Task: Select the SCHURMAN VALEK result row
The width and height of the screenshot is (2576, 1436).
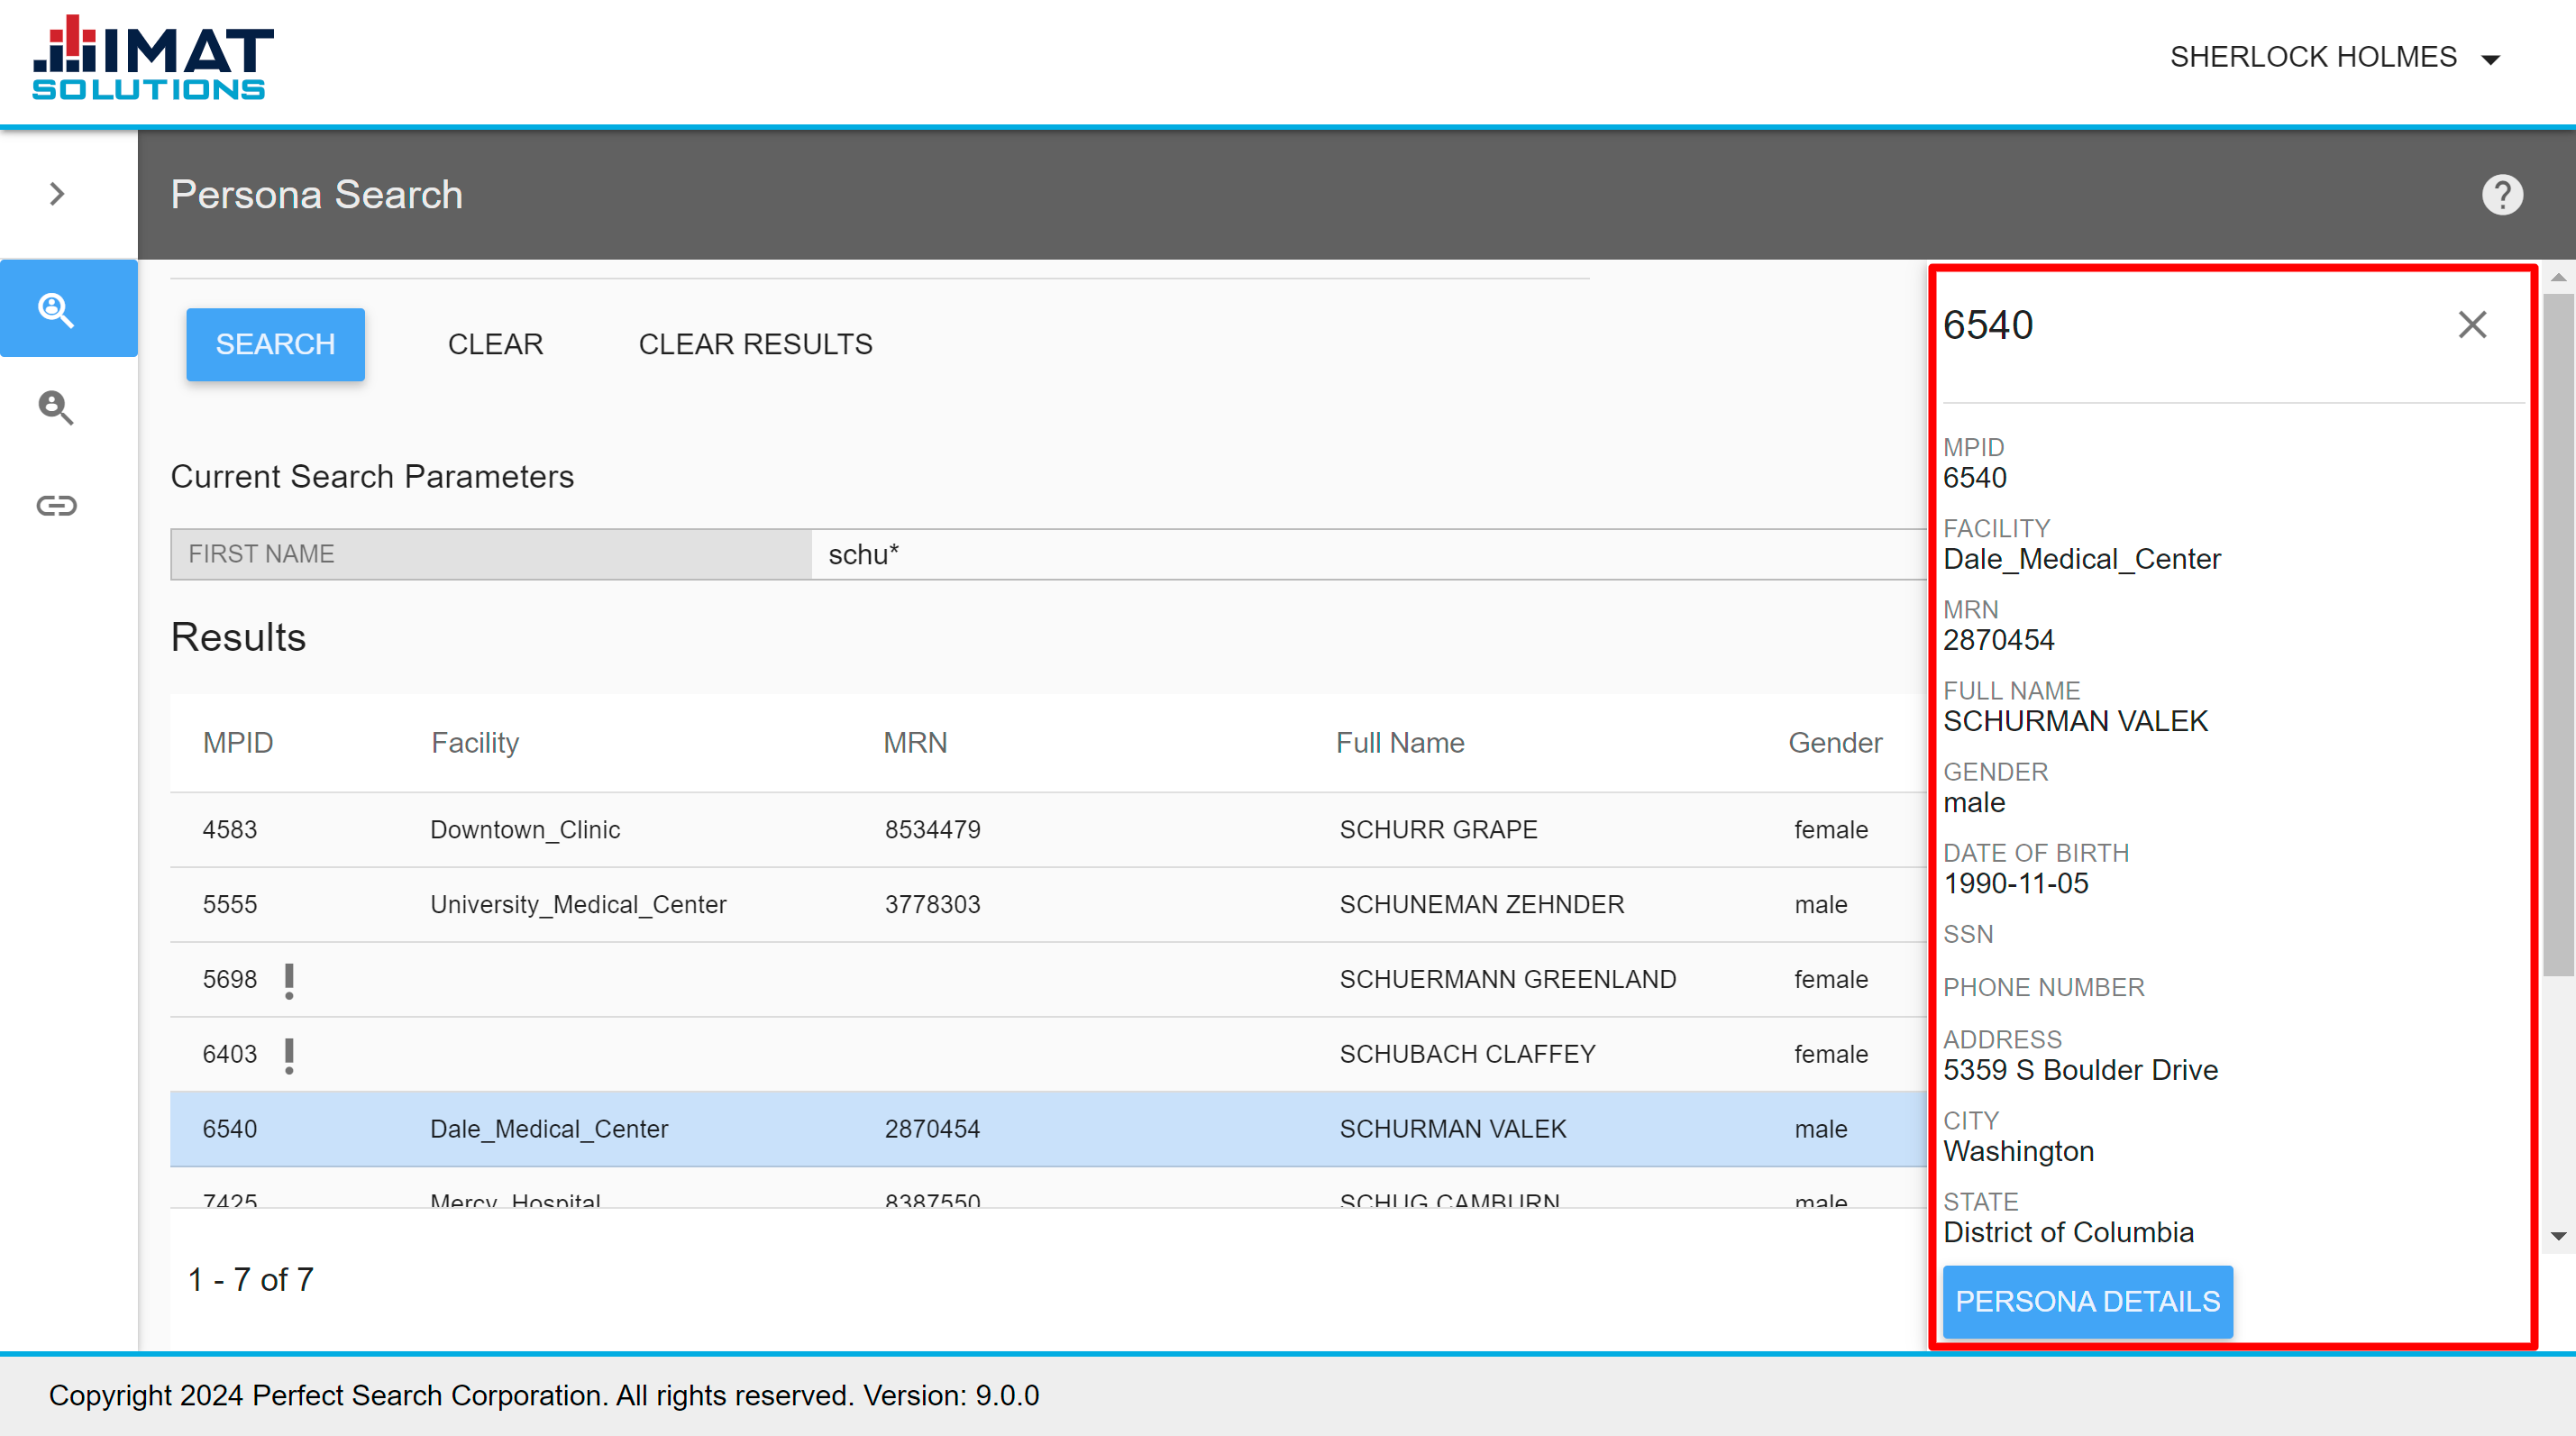Action: point(1048,1130)
